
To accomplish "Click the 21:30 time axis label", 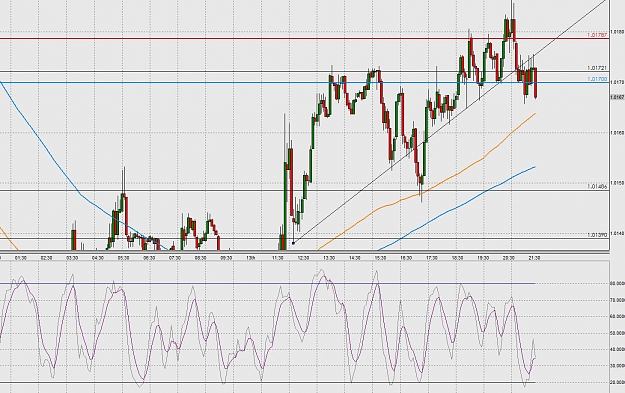I will (x=534, y=258).
